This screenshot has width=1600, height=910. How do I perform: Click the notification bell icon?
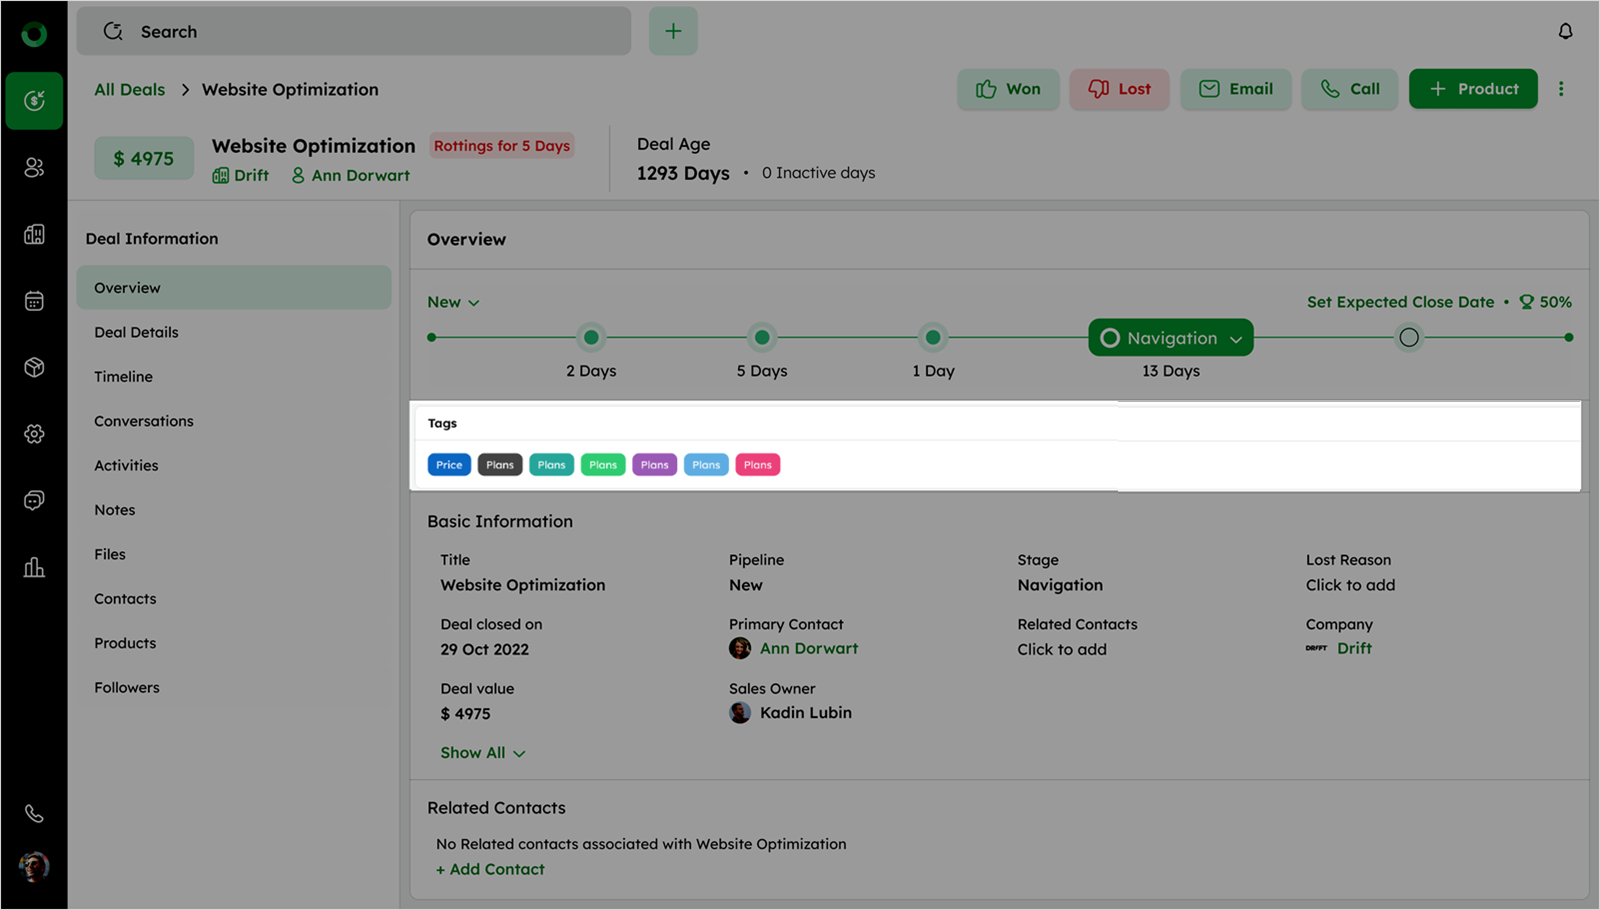click(1565, 32)
